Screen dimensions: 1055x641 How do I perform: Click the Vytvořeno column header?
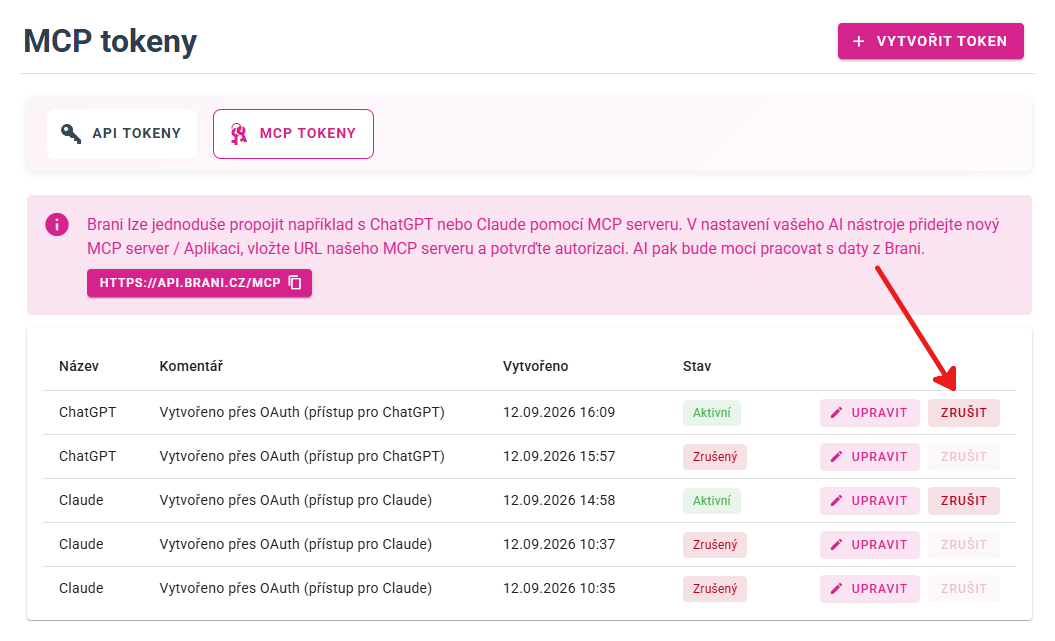[536, 366]
